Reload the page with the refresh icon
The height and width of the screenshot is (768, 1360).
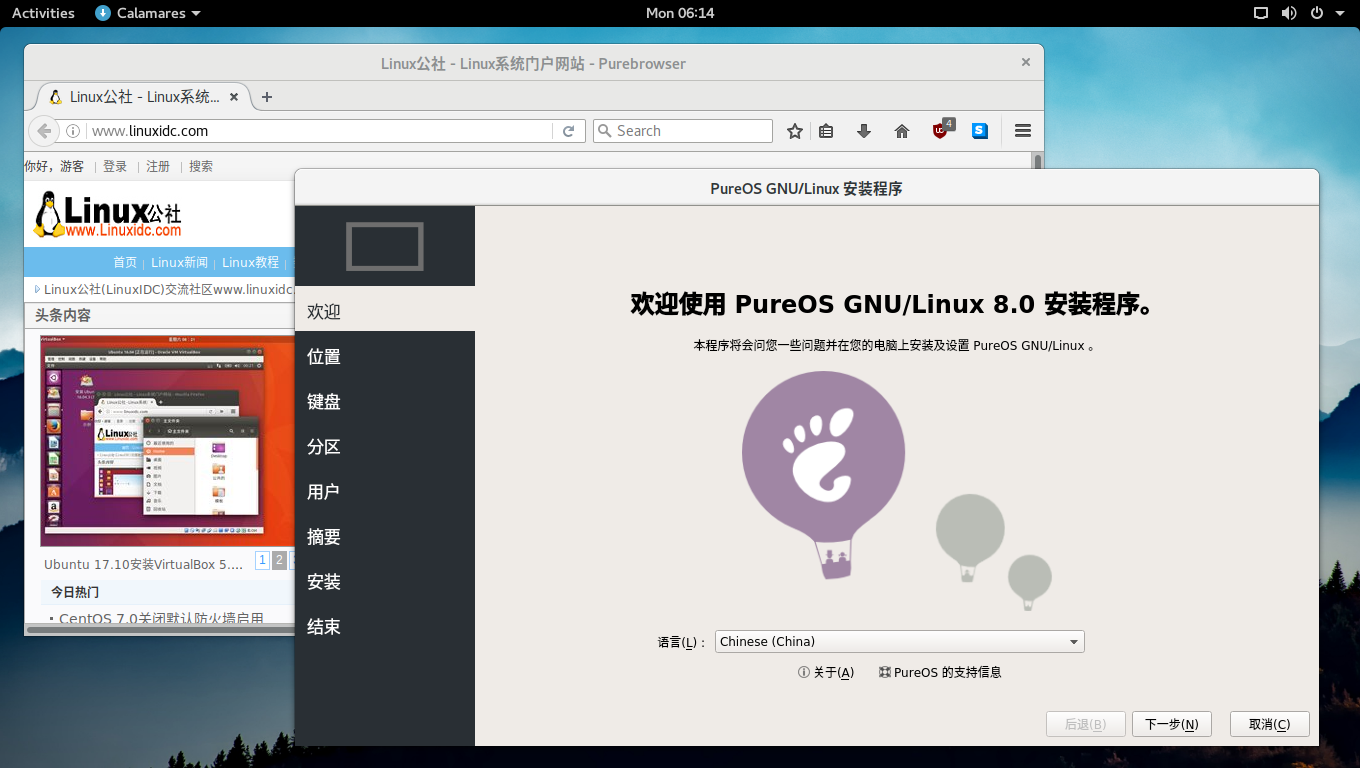568,131
